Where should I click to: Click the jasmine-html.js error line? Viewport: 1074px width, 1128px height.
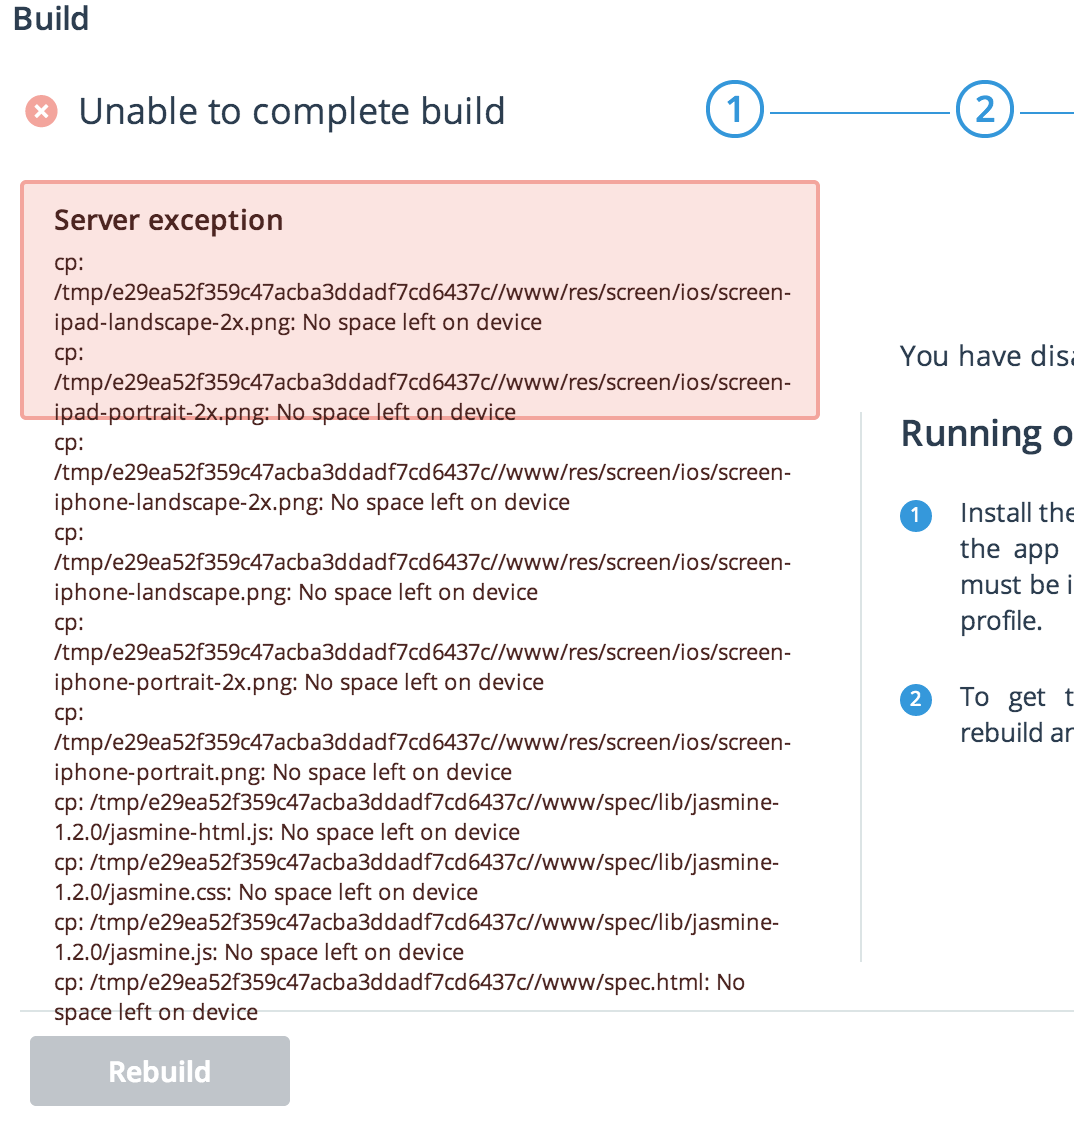[x=287, y=832]
